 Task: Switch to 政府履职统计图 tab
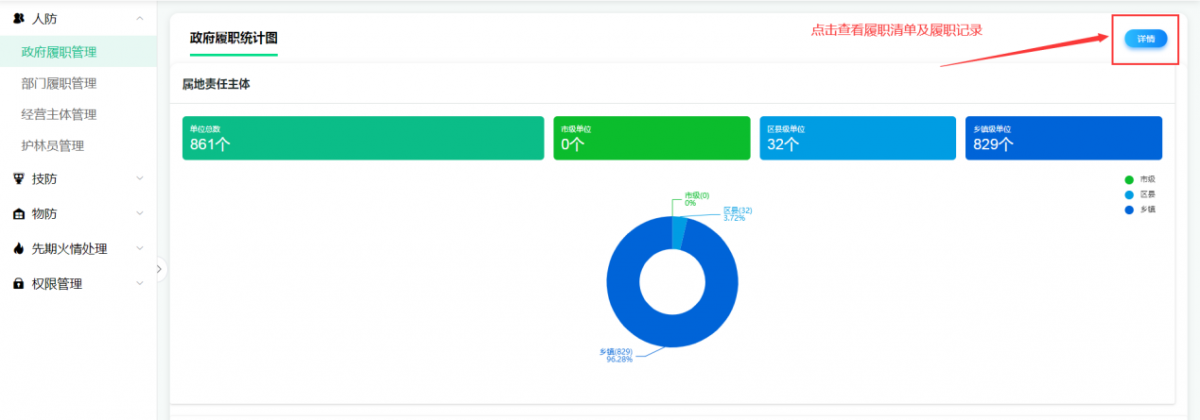click(233, 38)
